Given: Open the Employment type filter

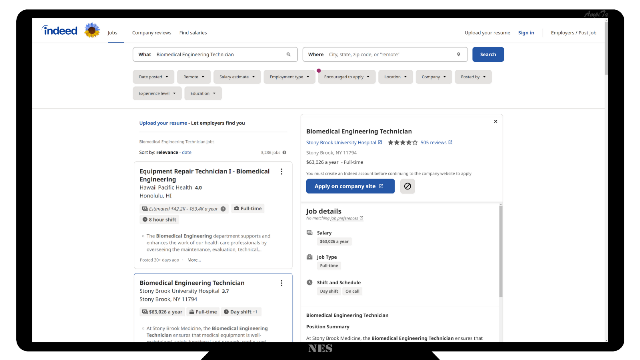Looking at the screenshot, I should (289, 77).
